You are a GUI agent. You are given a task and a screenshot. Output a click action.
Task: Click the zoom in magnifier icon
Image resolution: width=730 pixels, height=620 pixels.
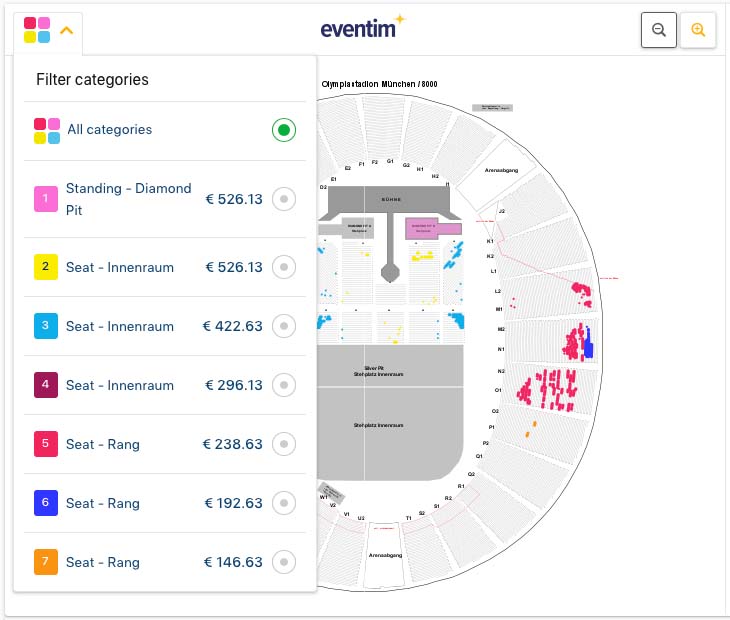pyautogui.click(x=697, y=30)
